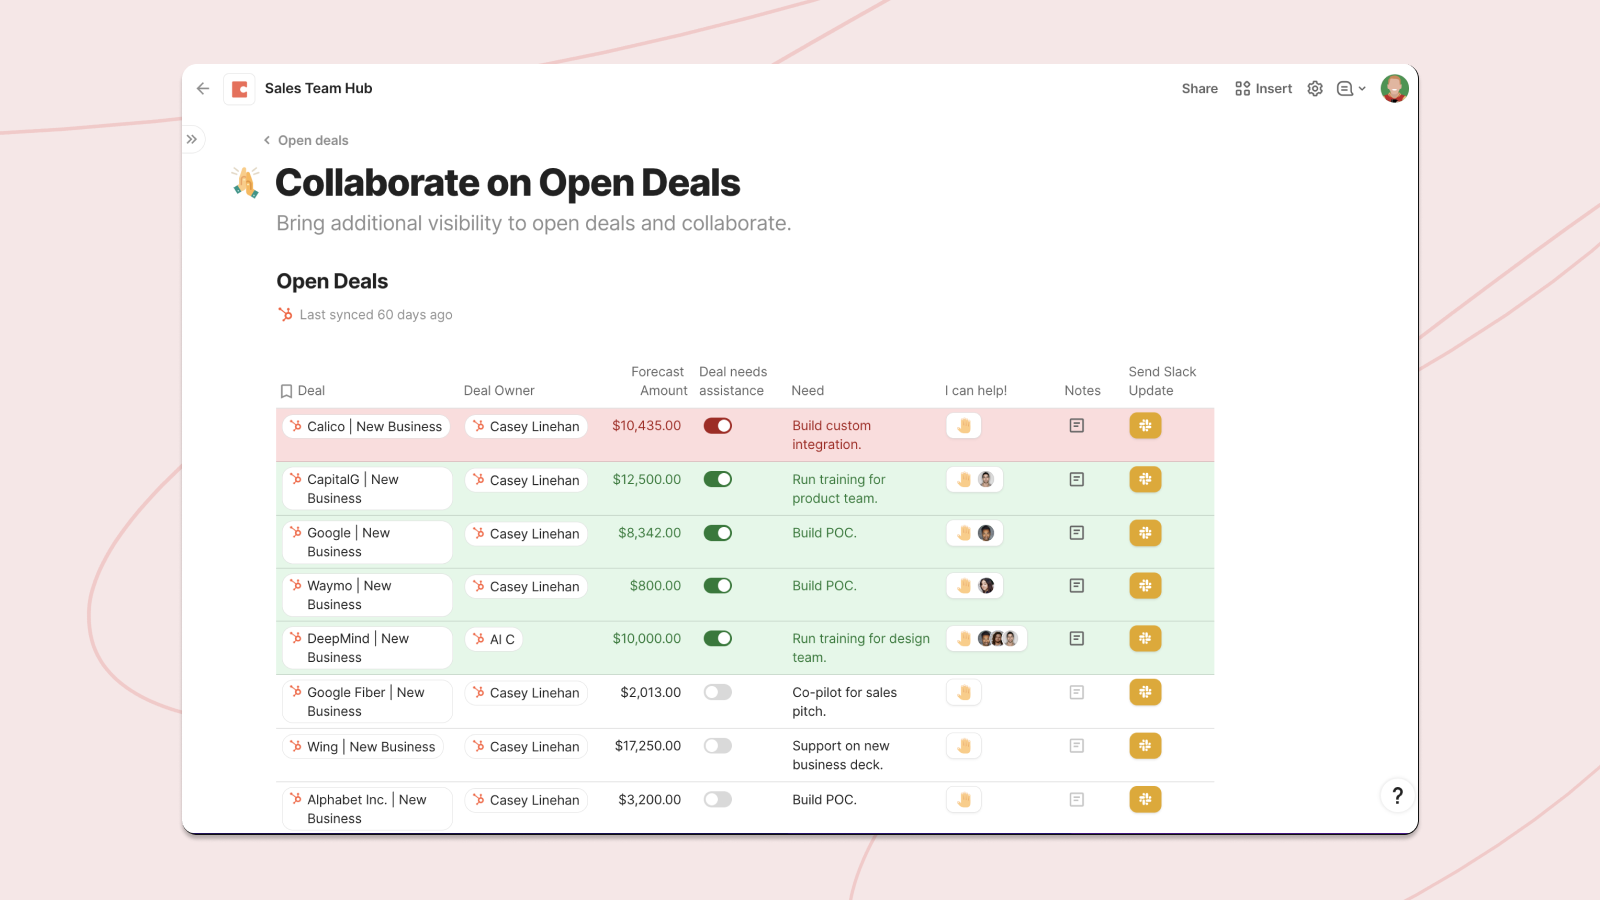Viewport: 1600px width, 900px height.
Task: Raise a hand to help on Google Fiber deal
Action: pyautogui.click(x=963, y=692)
